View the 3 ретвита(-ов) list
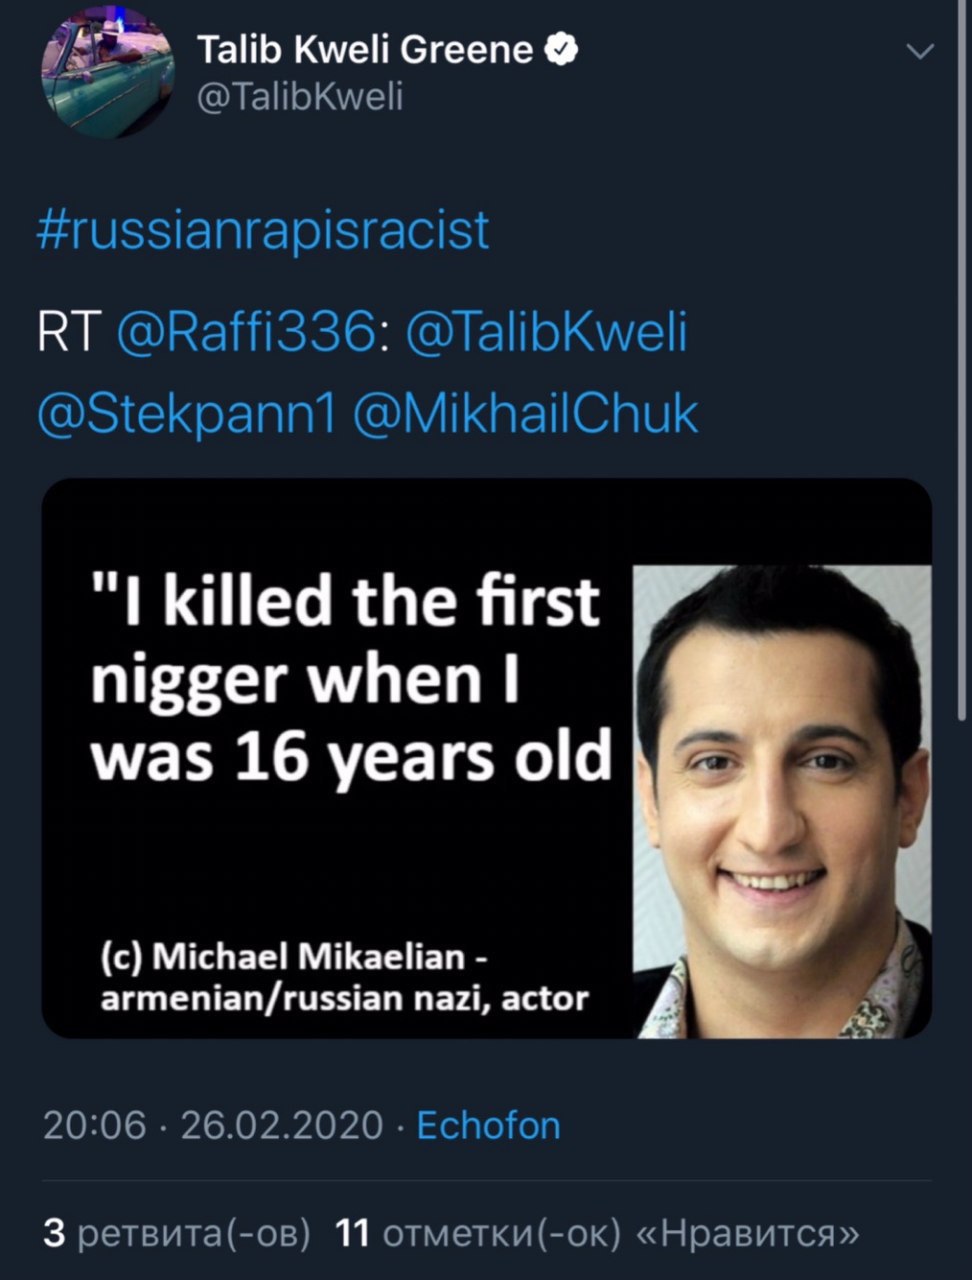This screenshot has height=1280, width=972. click(177, 1234)
